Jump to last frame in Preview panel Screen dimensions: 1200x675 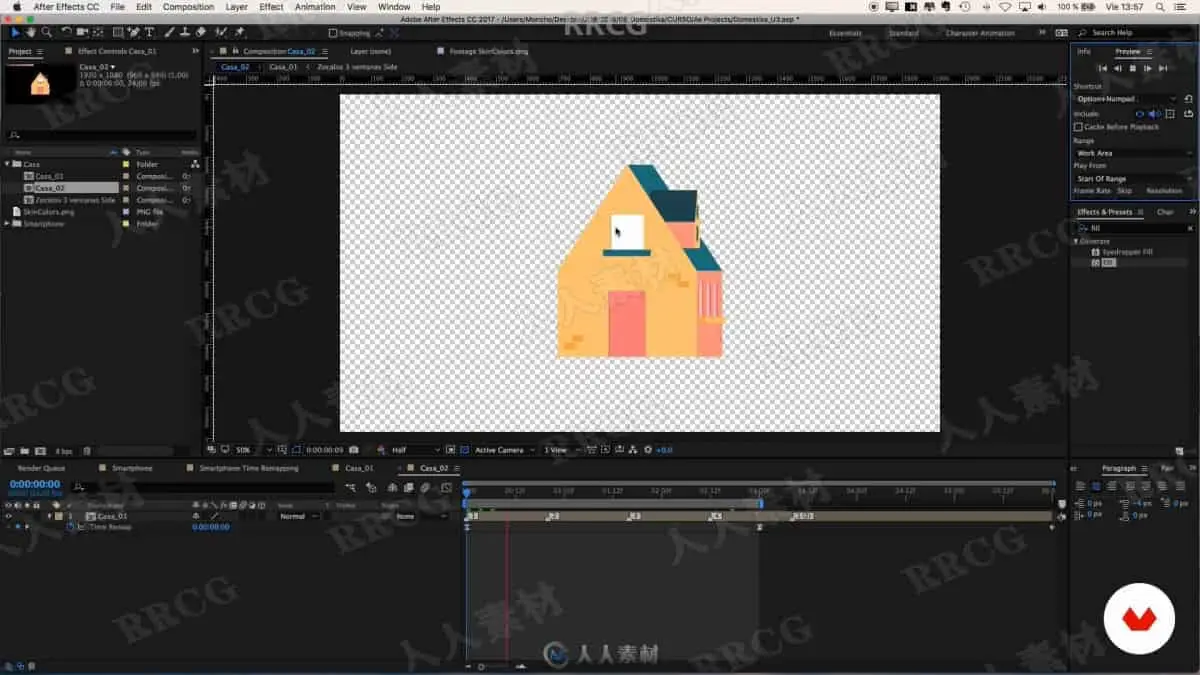[x=1163, y=68]
